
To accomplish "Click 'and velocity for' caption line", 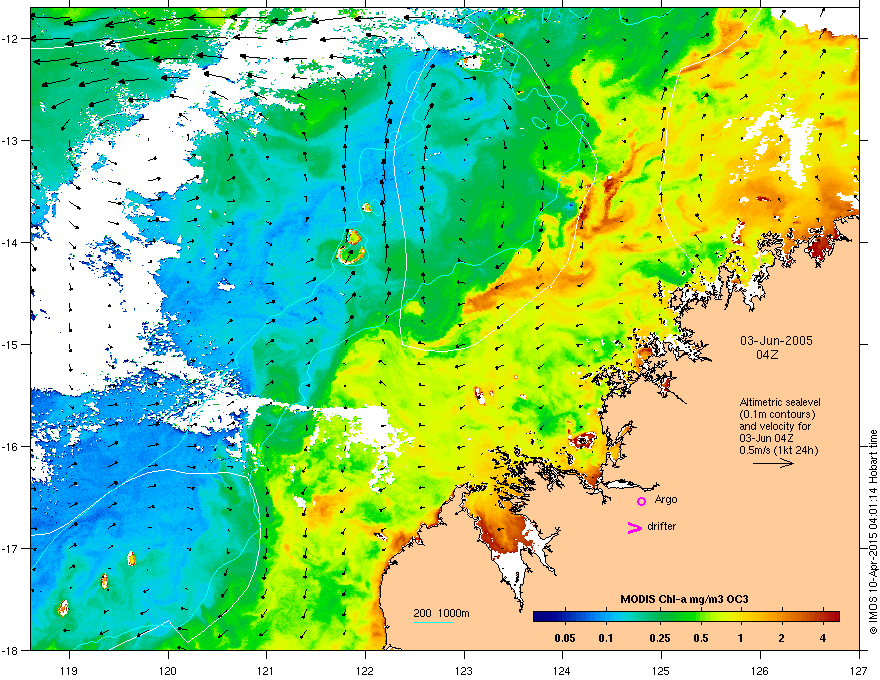I will pyautogui.click(x=775, y=426).
